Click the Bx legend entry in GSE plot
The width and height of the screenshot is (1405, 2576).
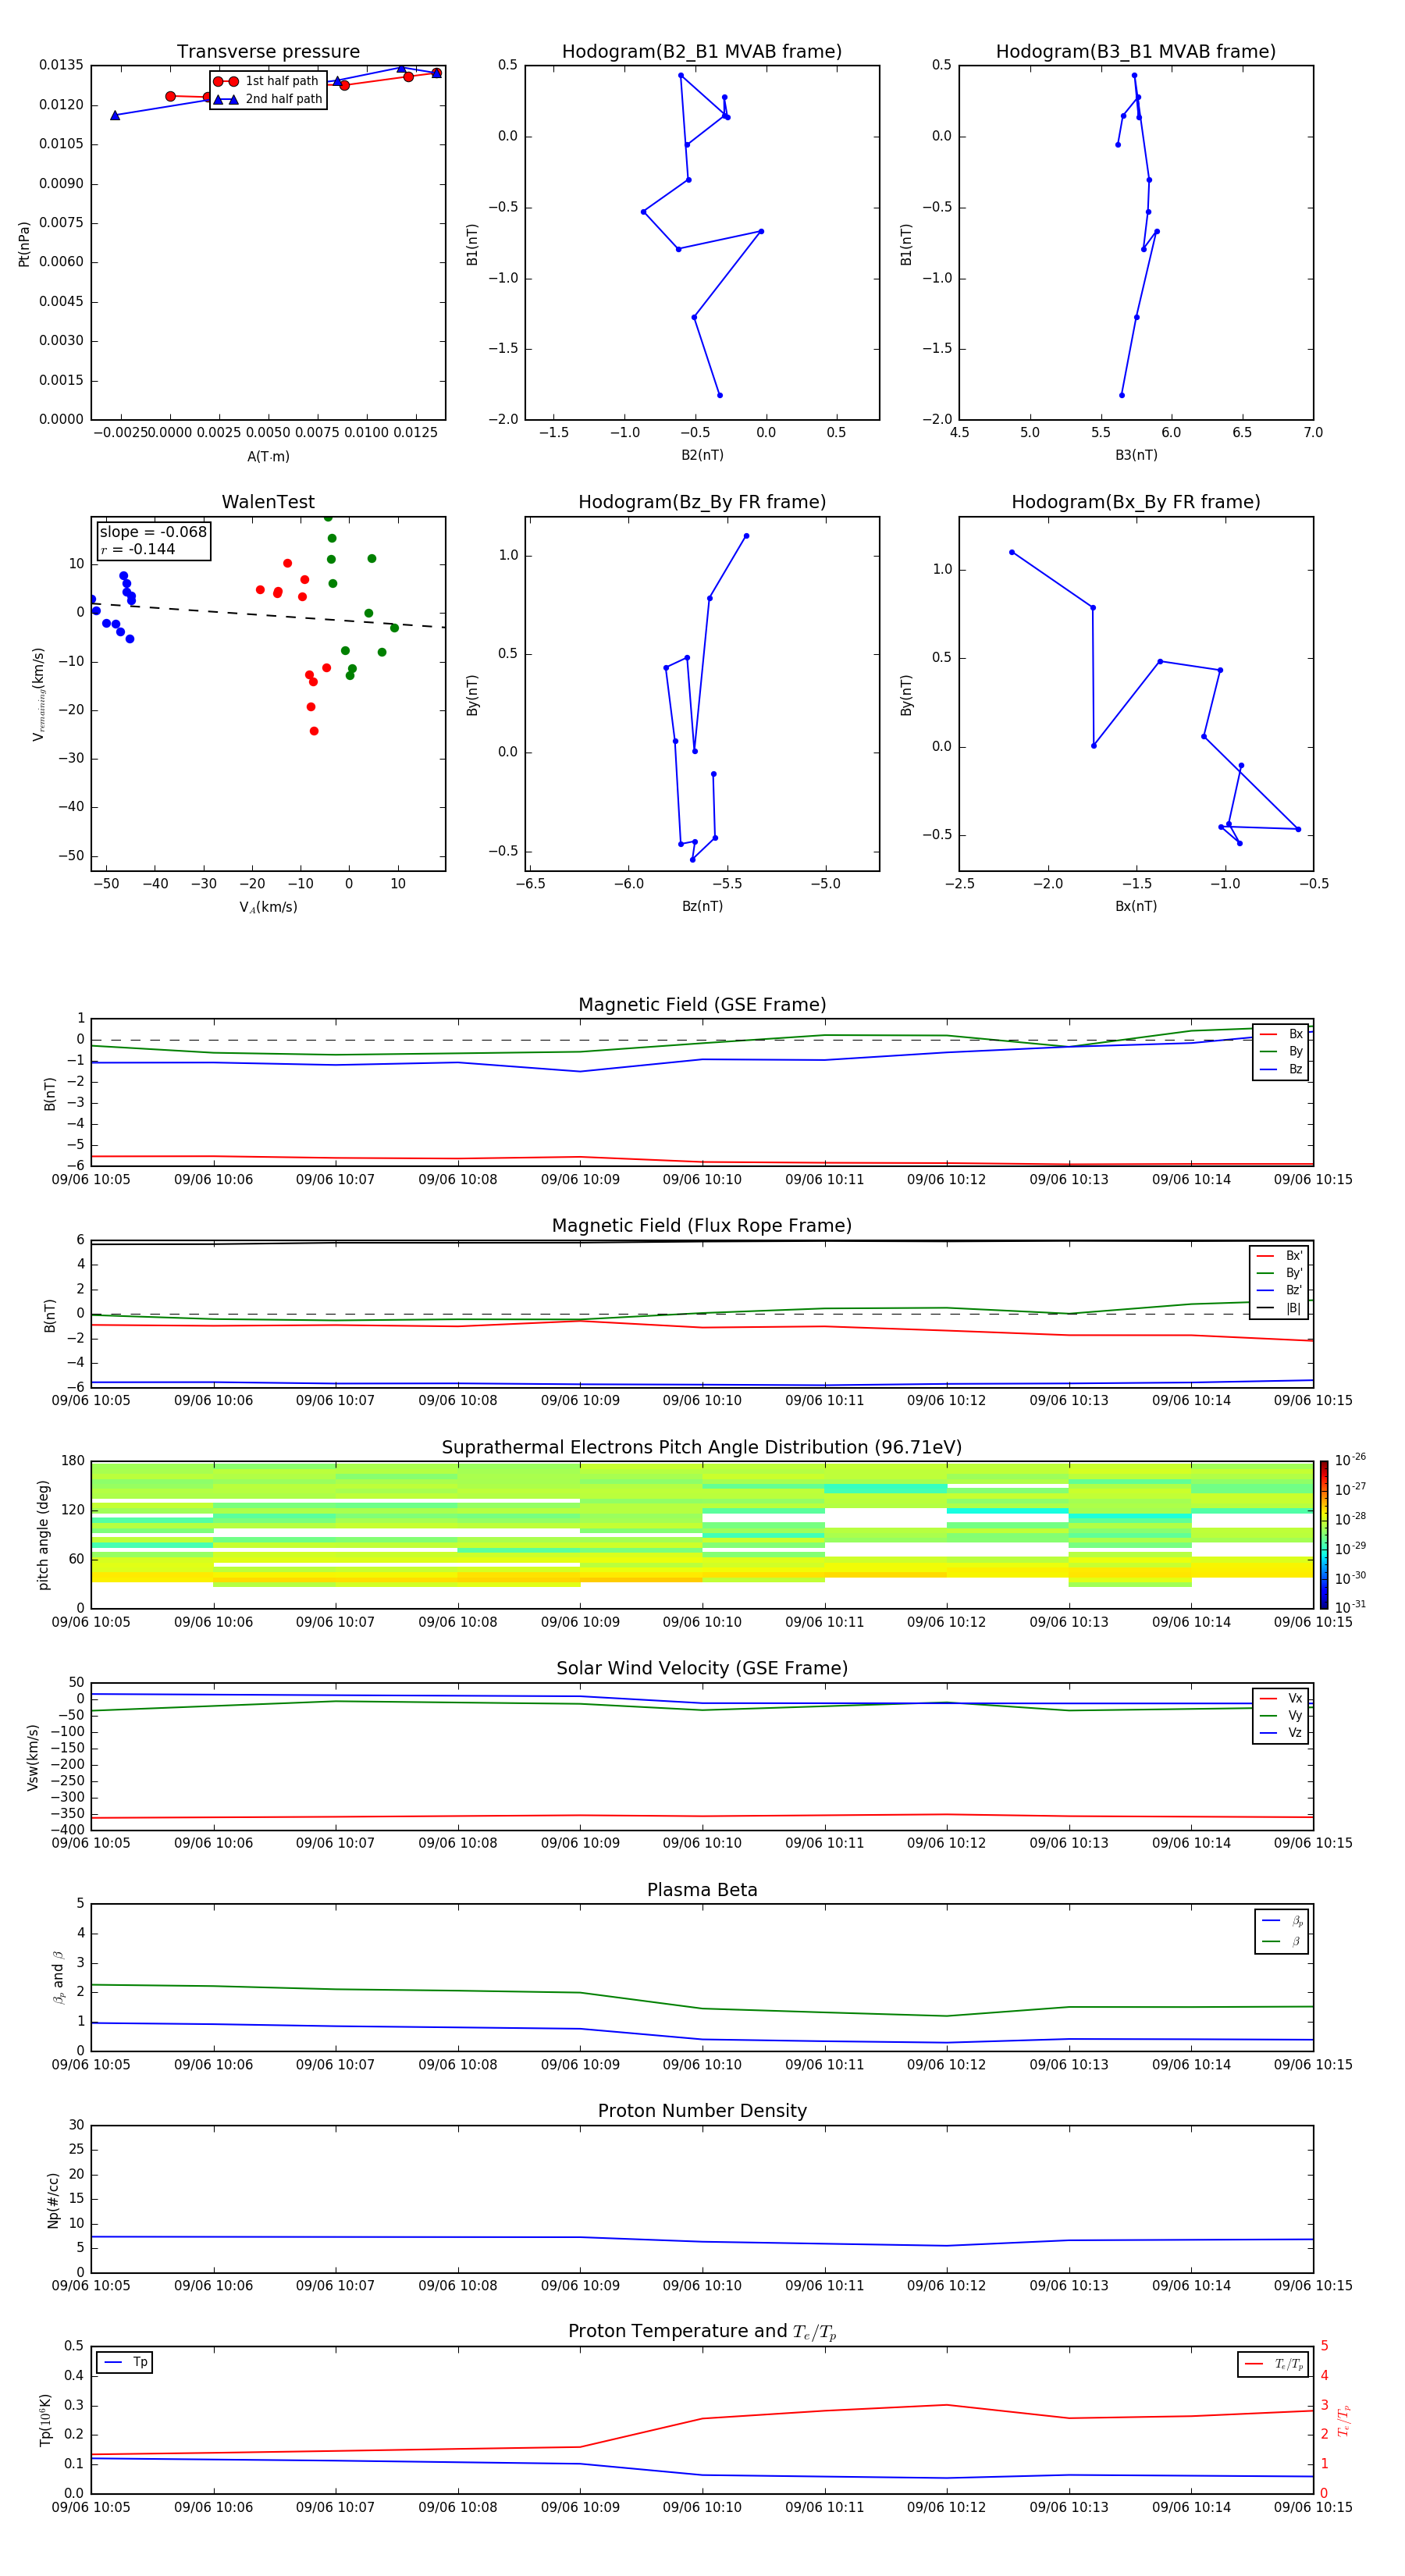point(1281,1034)
